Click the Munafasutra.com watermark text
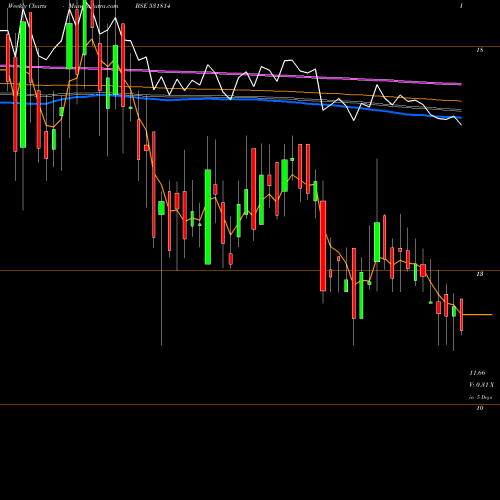Screen dimensions: 500x500 pyautogui.click(x=93, y=6)
